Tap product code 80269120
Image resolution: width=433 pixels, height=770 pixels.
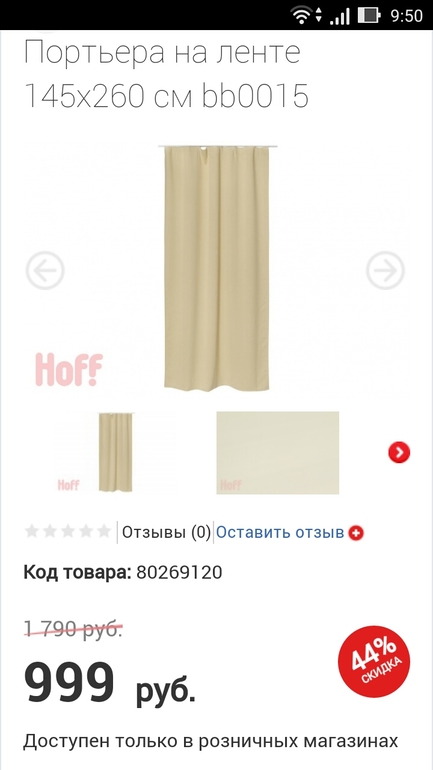pyautogui.click(x=179, y=572)
